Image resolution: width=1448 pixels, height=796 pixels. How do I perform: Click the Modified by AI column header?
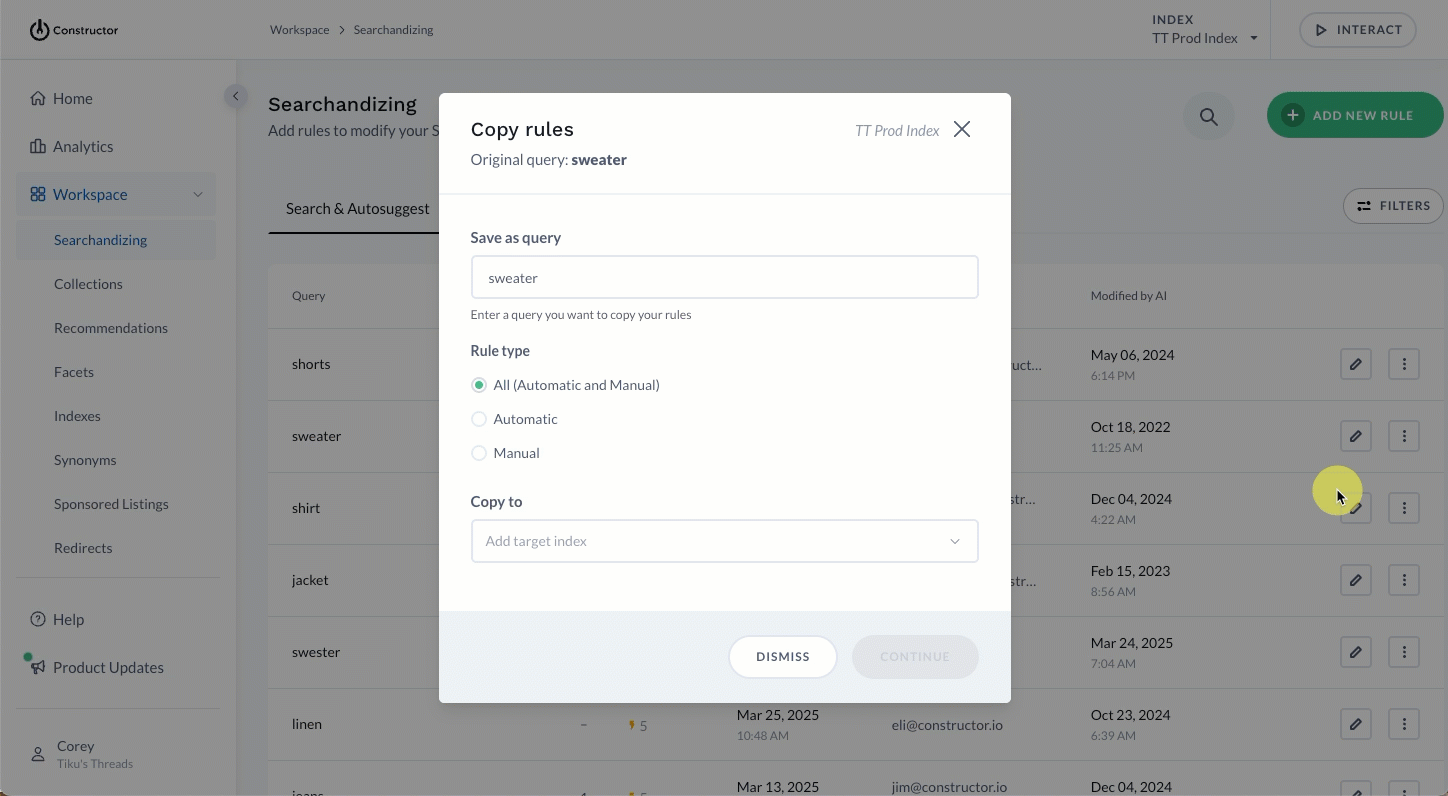1128,296
